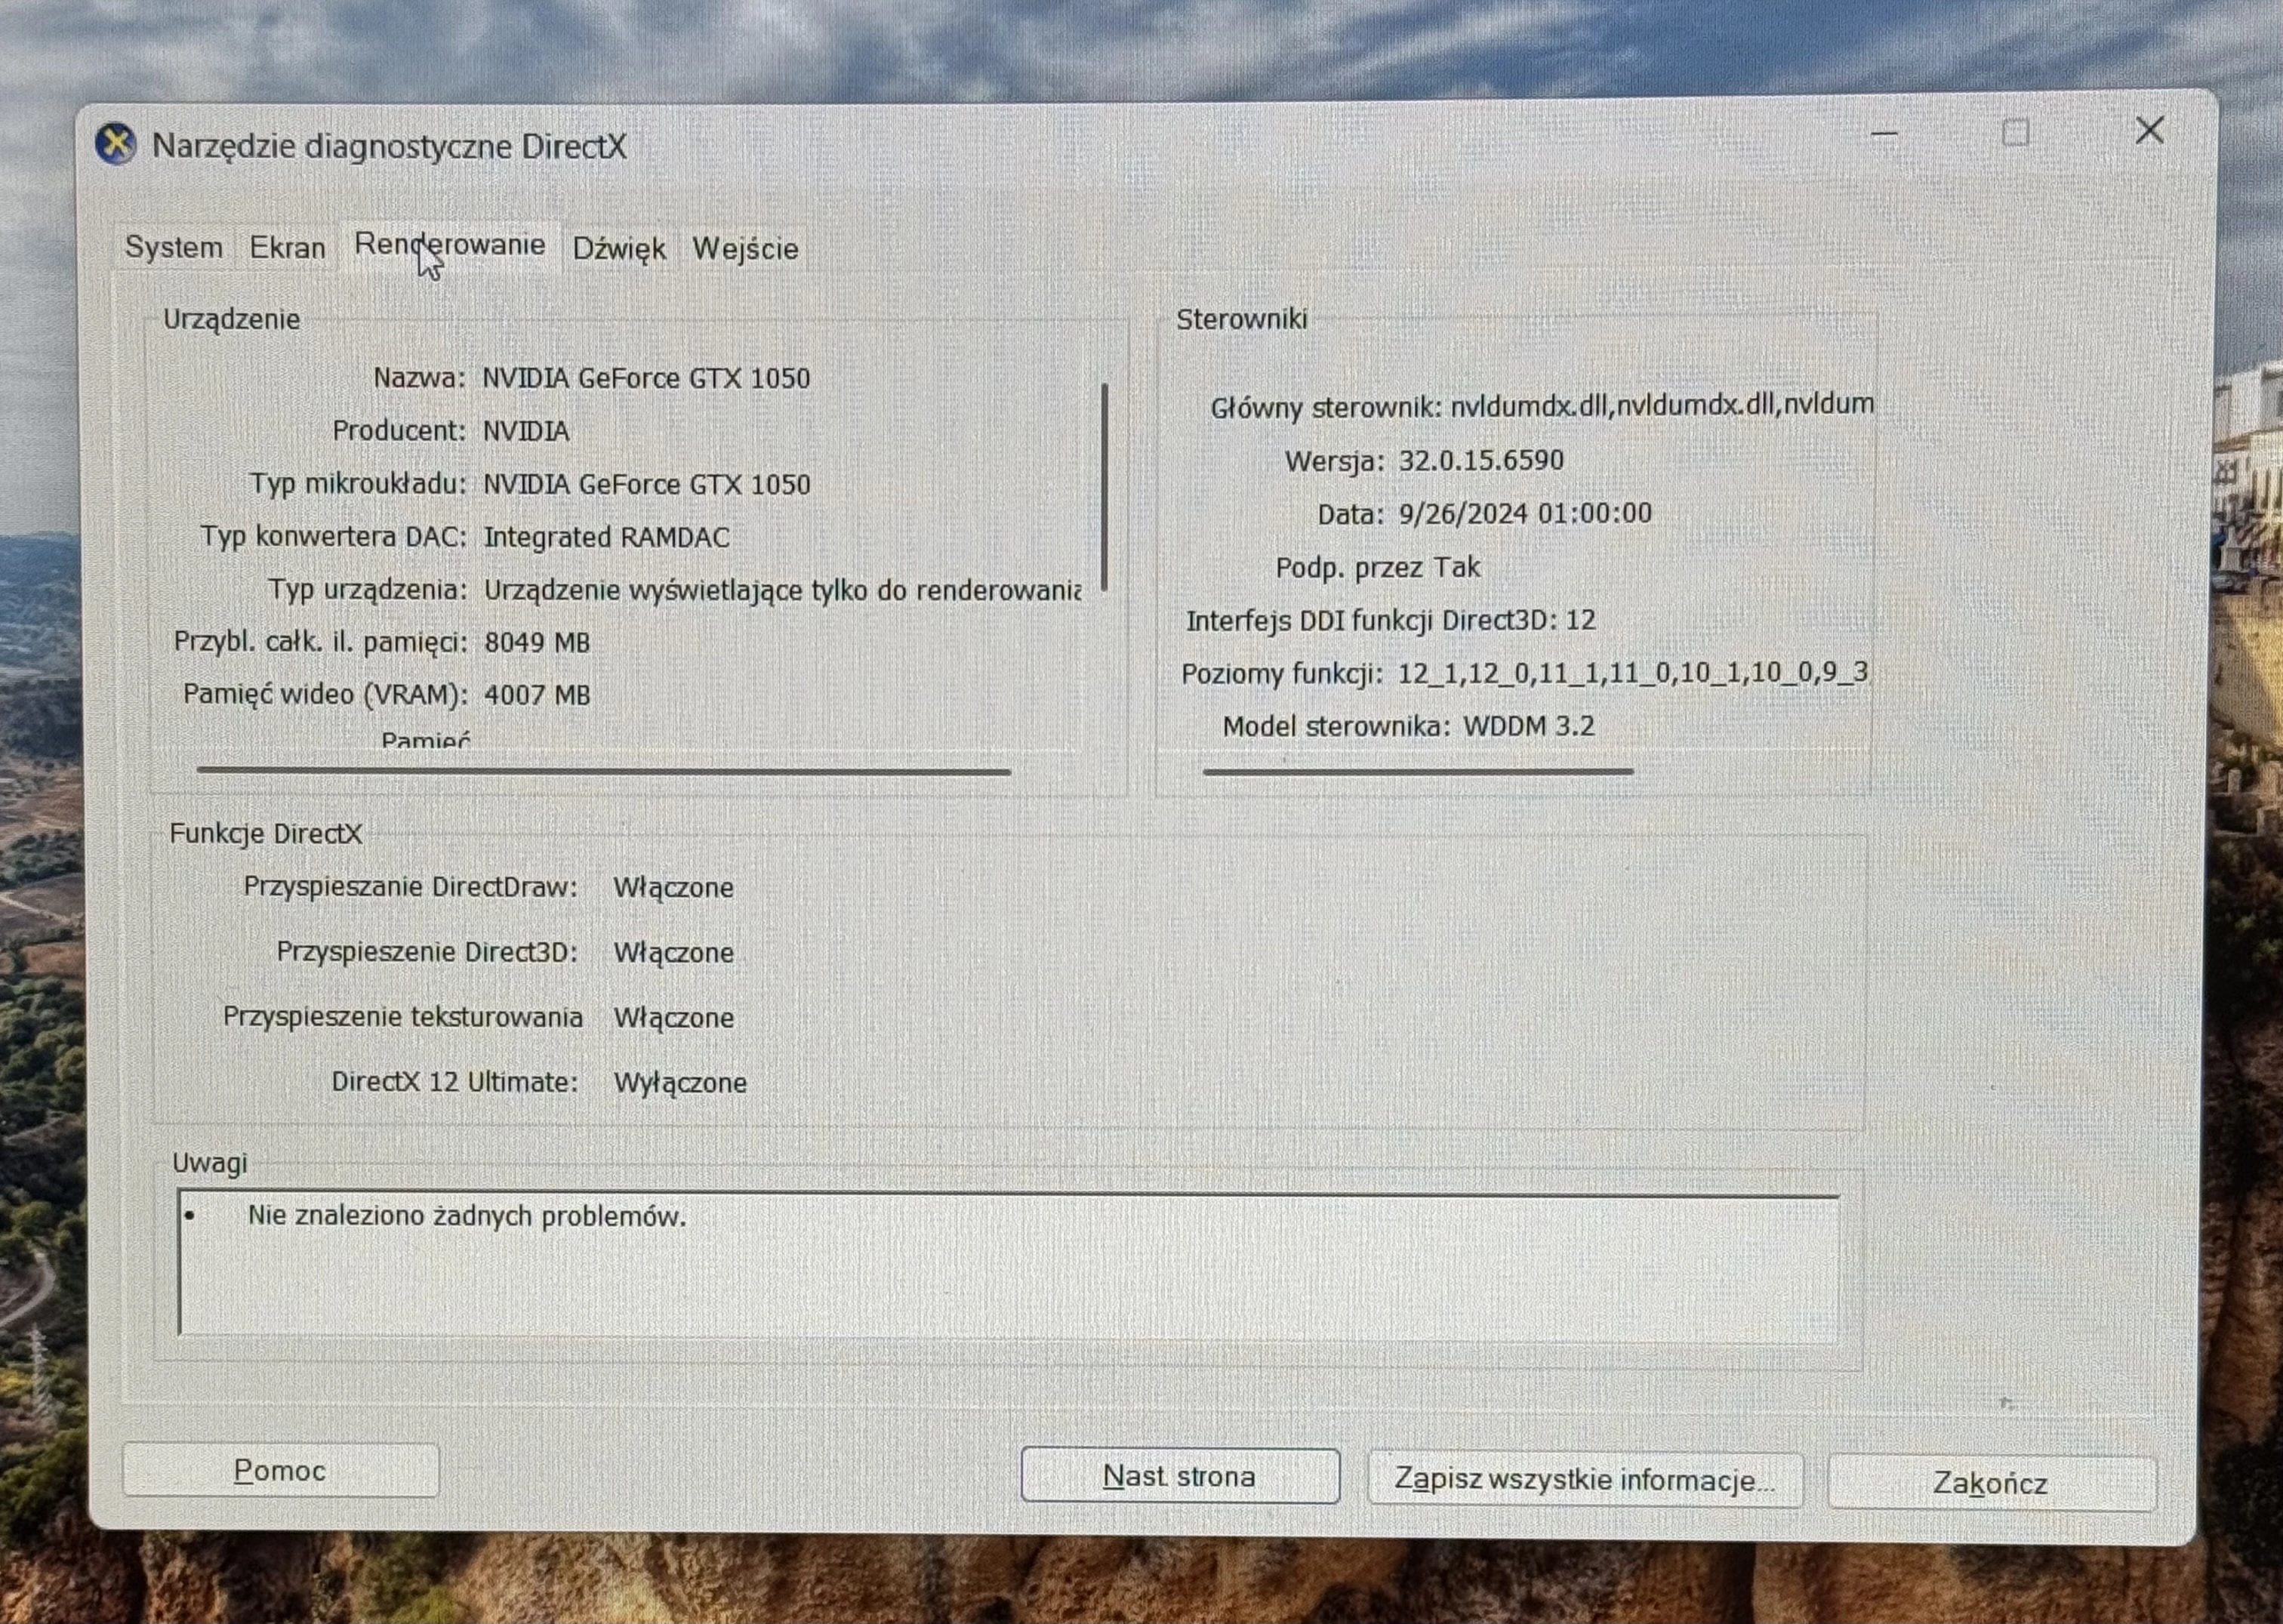Image resolution: width=2283 pixels, height=1624 pixels.
Task: Open the Dźwięk tab
Action: [x=619, y=248]
